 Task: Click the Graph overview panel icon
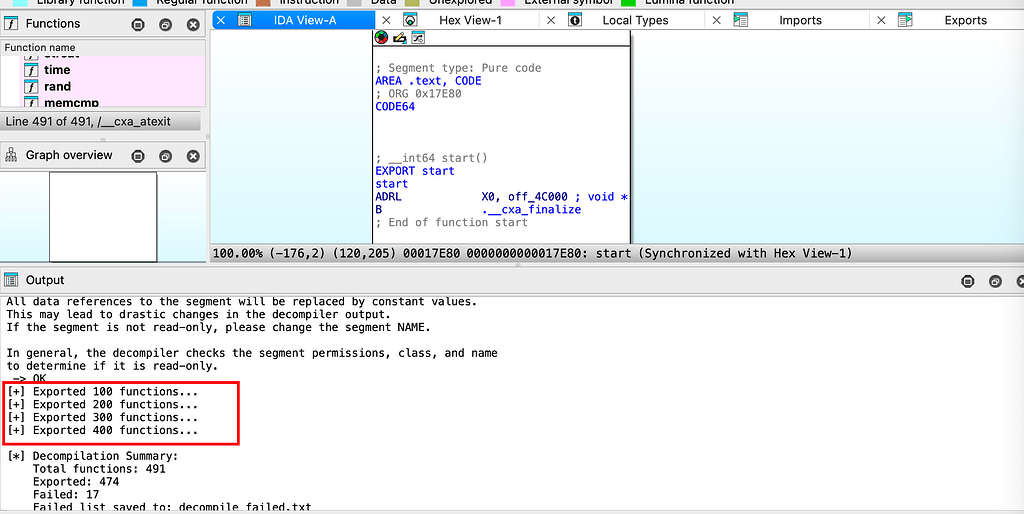11,155
